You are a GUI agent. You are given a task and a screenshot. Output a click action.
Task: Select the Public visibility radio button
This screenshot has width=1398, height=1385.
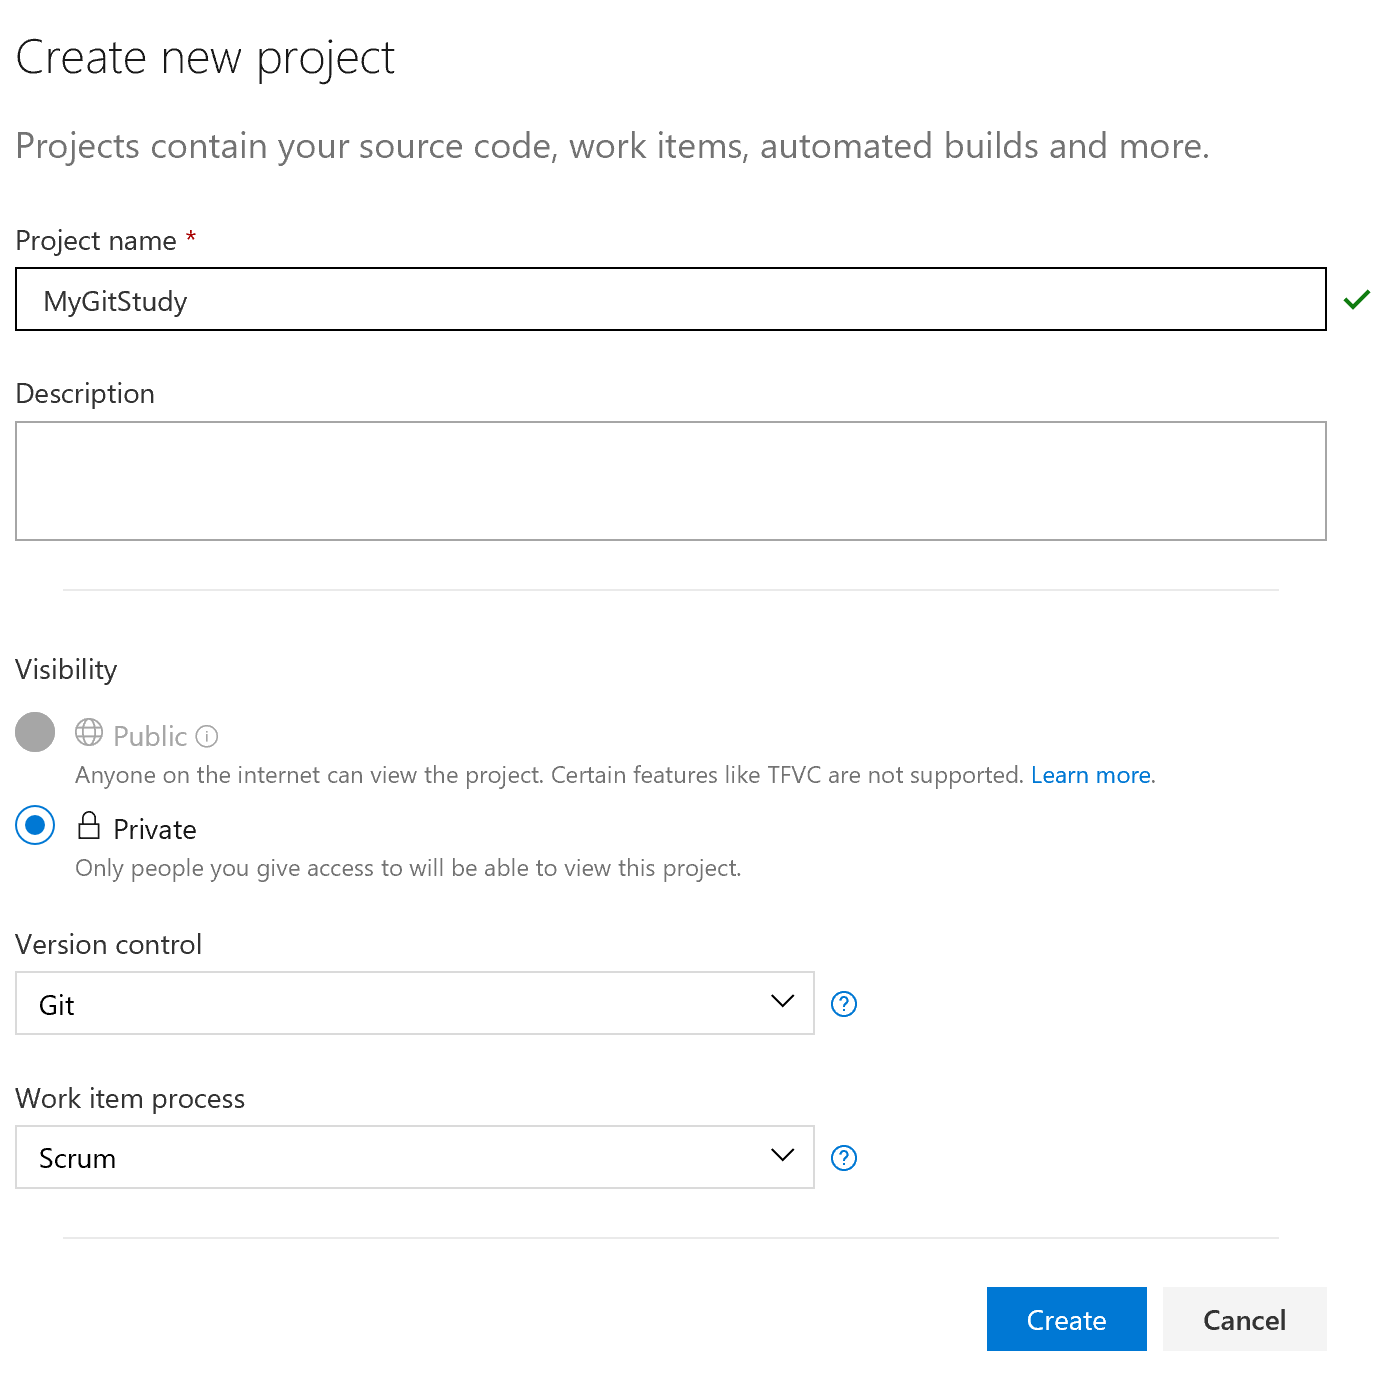tap(35, 732)
